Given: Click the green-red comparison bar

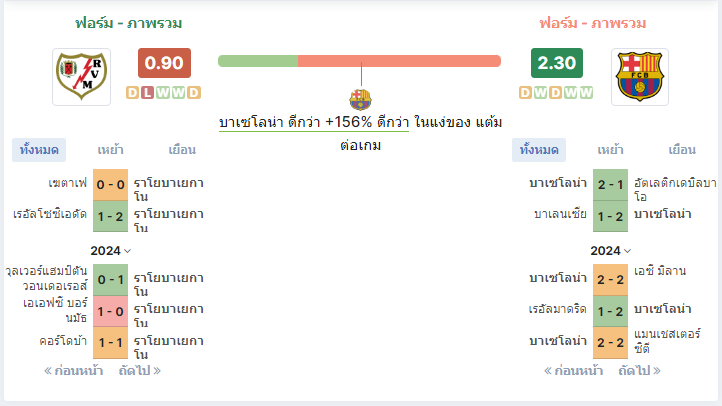Looking at the screenshot, I should coord(359,61).
